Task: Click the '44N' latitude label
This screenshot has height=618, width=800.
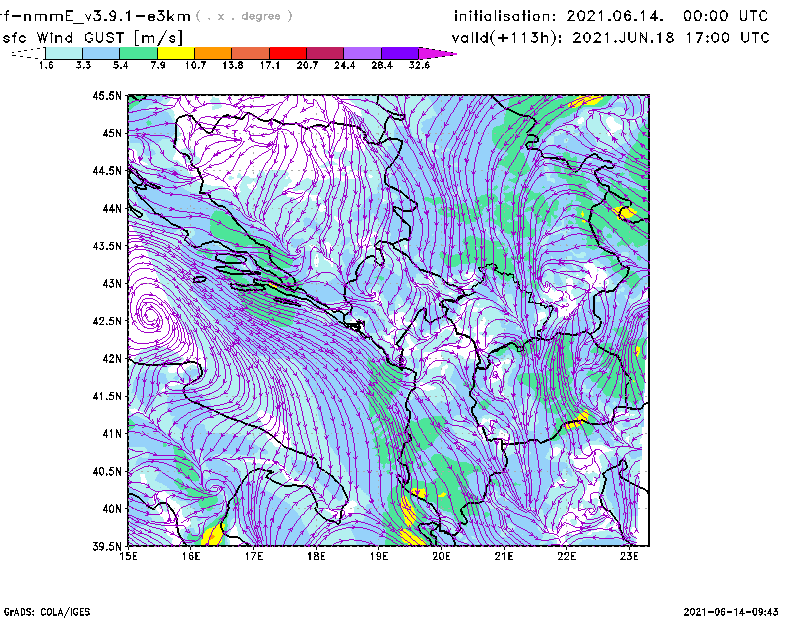Action: click(x=112, y=208)
